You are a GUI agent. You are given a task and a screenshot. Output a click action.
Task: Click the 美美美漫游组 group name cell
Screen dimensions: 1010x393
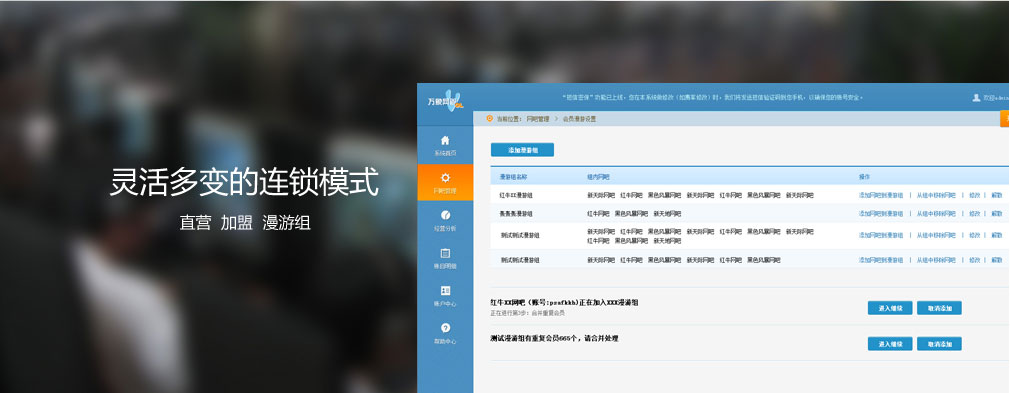(x=516, y=213)
